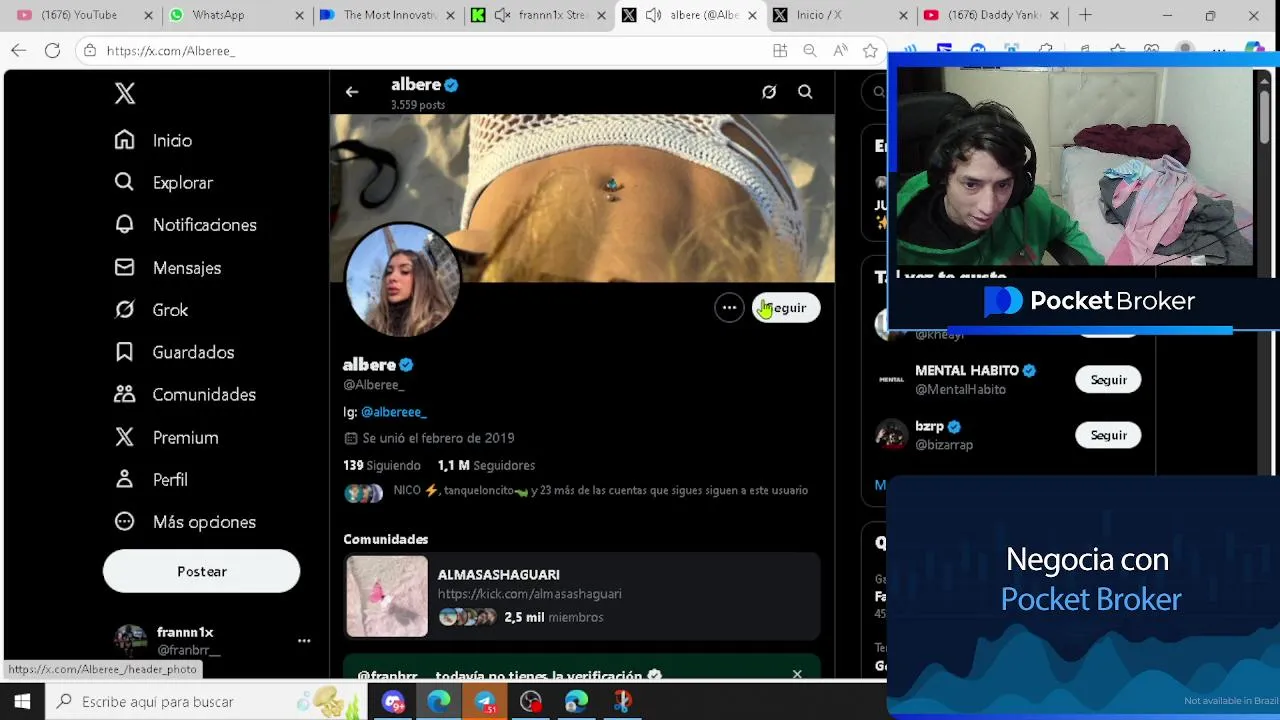This screenshot has height=720, width=1280.
Task: Open the ALMASASHAGUARI community card
Action: point(582,597)
